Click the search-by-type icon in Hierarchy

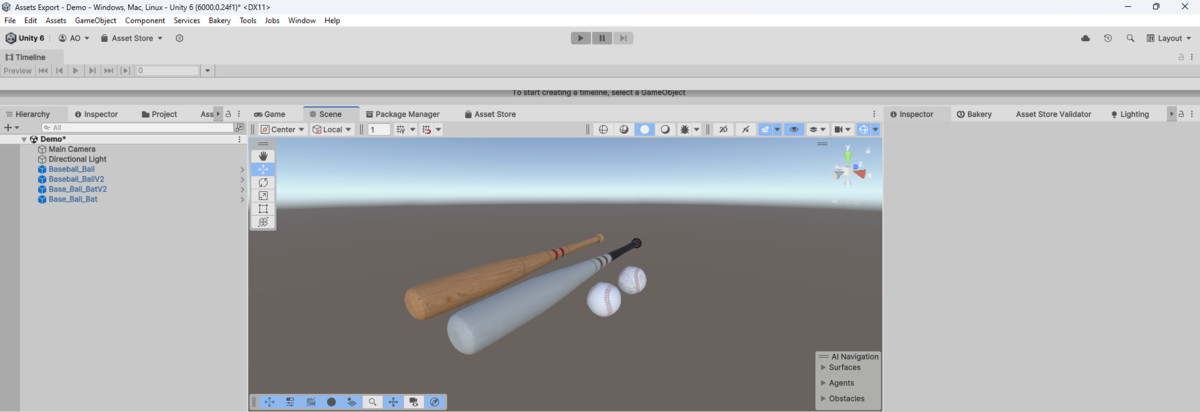[x=240, y=128]
